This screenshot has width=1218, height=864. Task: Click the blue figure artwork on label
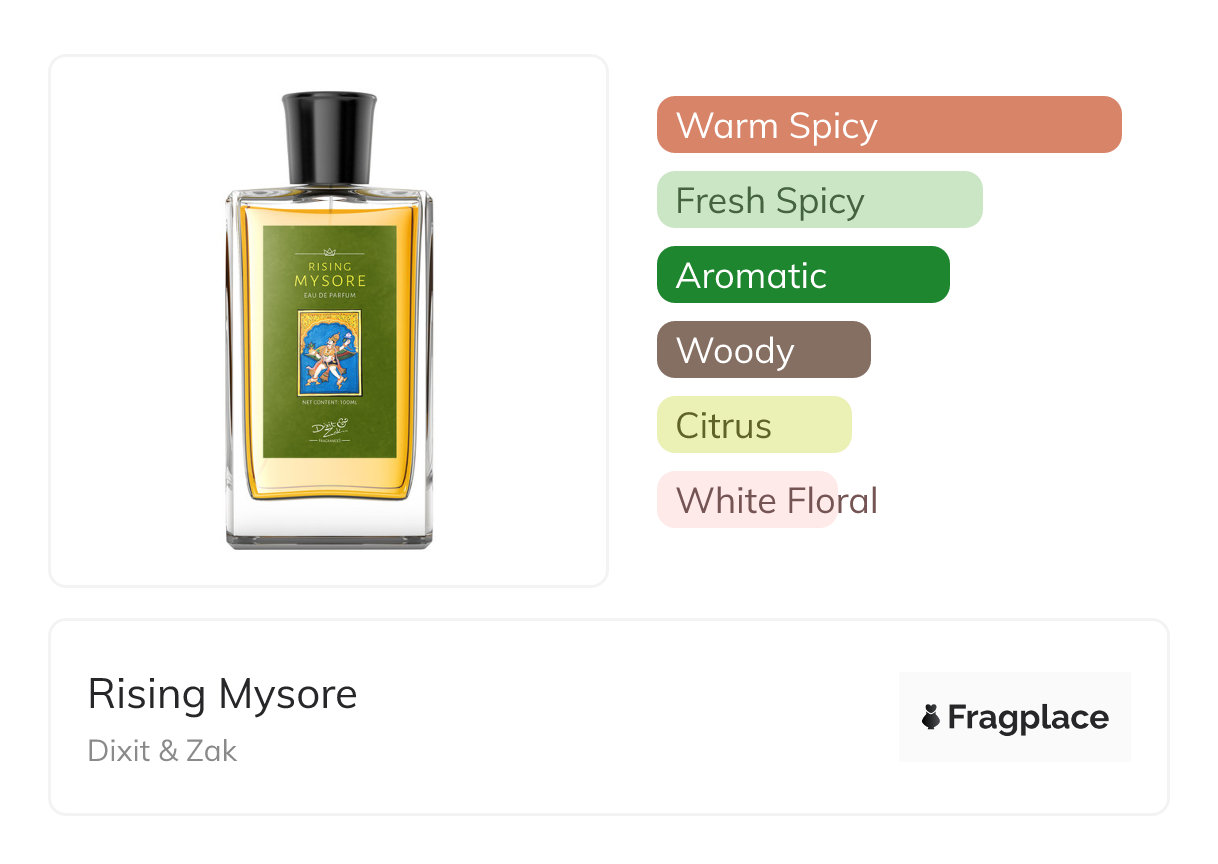[329, 352]
